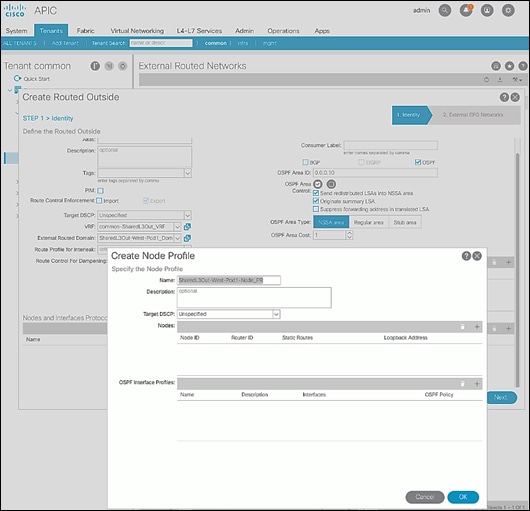
Task: Toggle the OSPF checkbox
Action: coord(418,162)
